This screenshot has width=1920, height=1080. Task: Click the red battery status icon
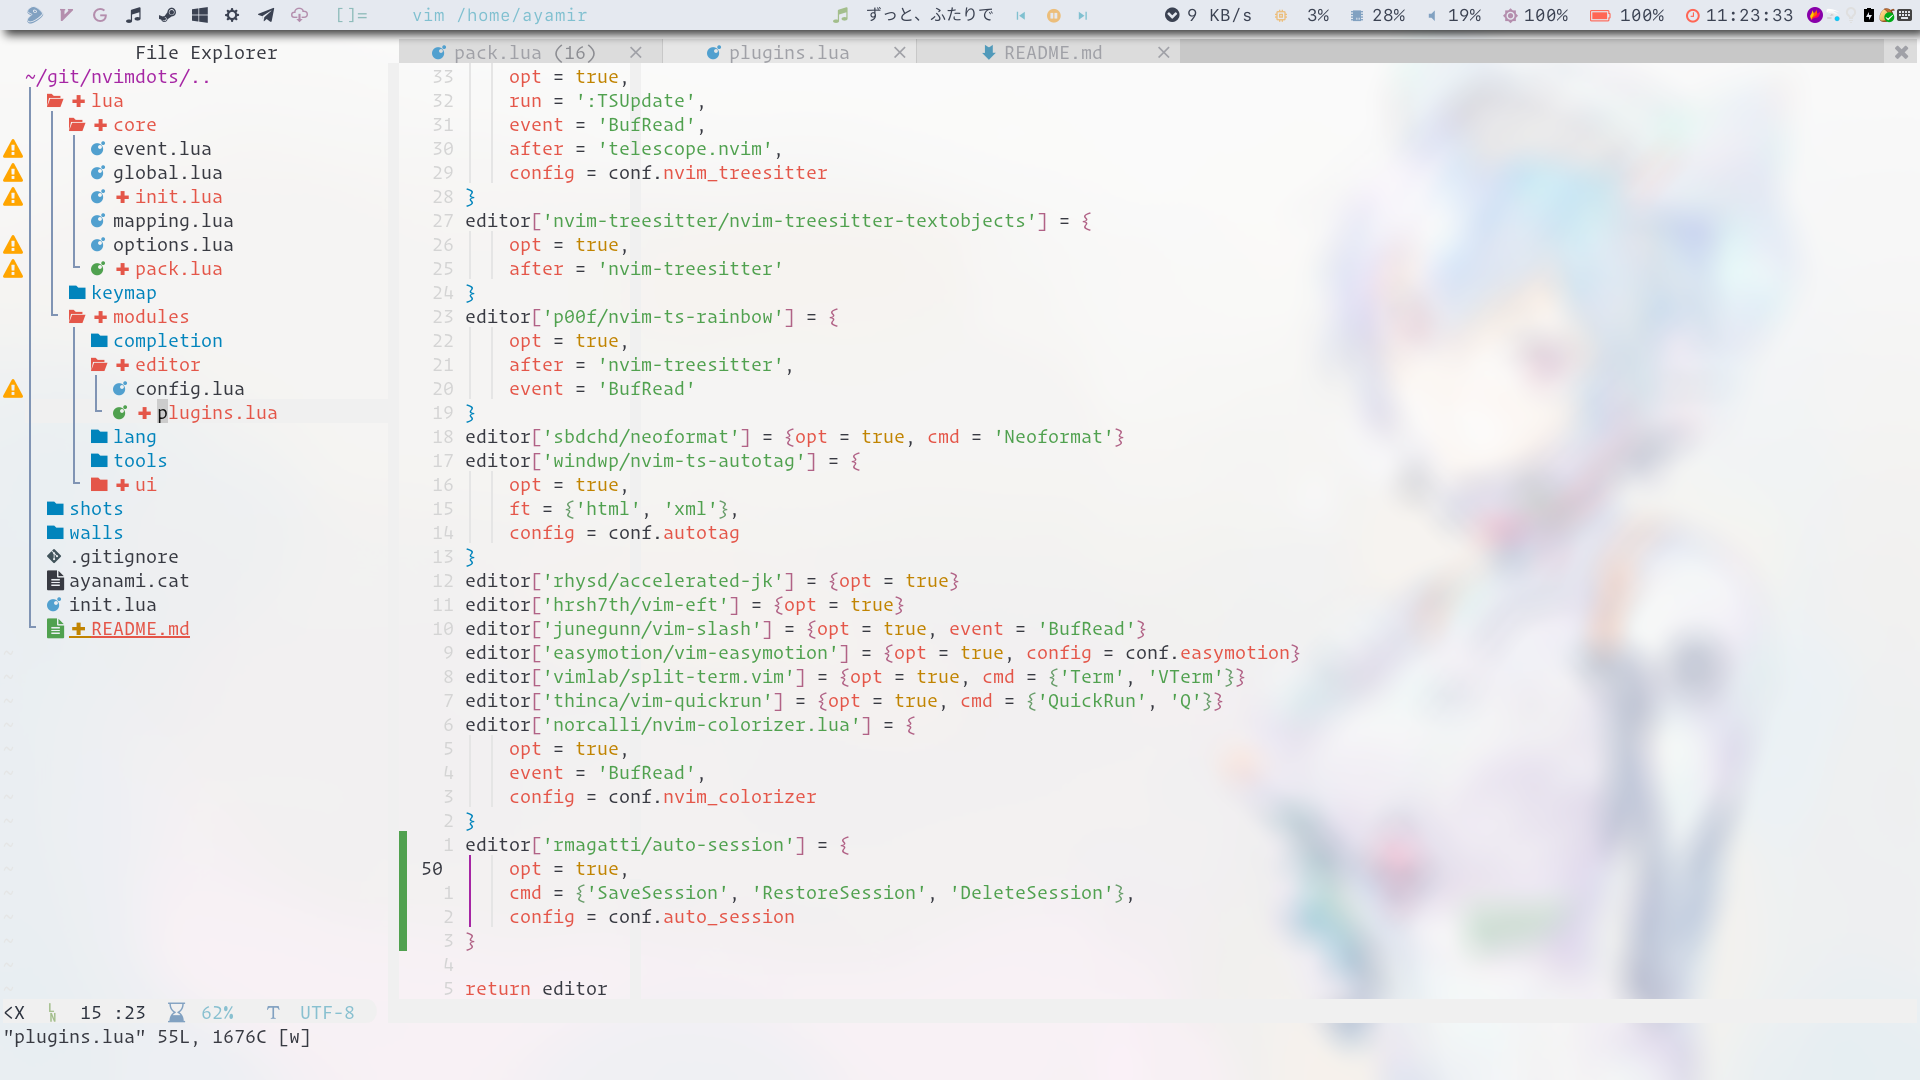1600,15
